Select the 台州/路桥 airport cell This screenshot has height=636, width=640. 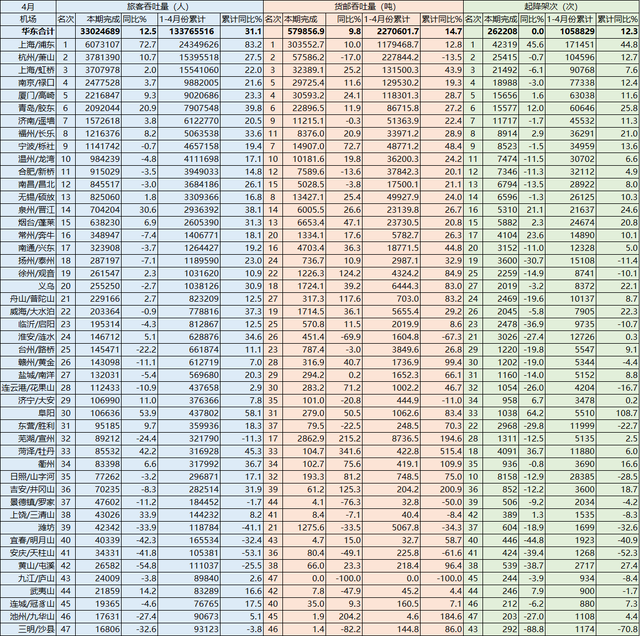(x=28, y=349)
